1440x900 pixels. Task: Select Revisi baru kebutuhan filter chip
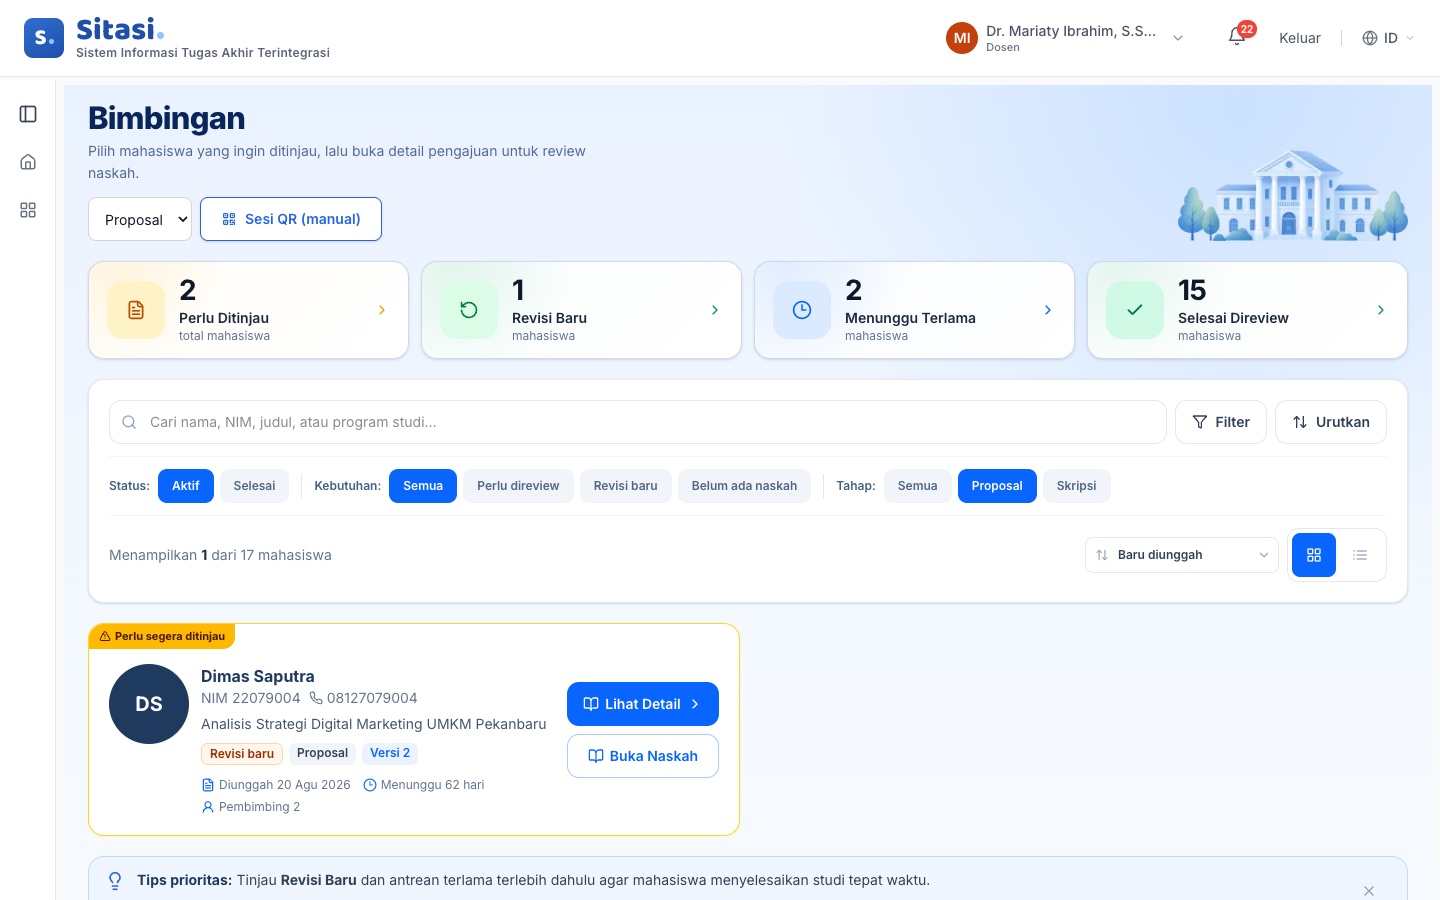point(626,486)
